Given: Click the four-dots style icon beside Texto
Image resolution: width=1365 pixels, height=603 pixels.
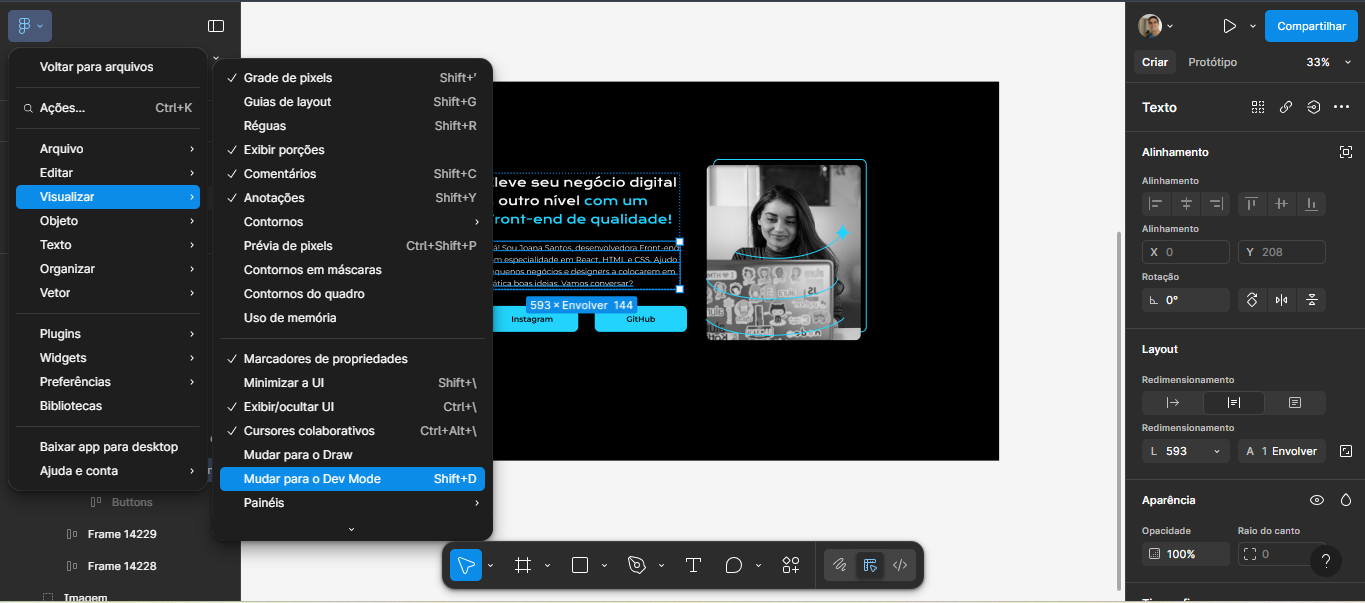Looking at the screenshot, I should coord(1258,107).
